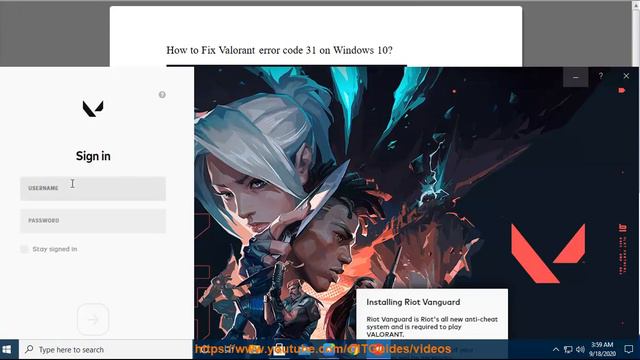
Task: Open the Action Center notifications icon
Action: pos(629,349)
